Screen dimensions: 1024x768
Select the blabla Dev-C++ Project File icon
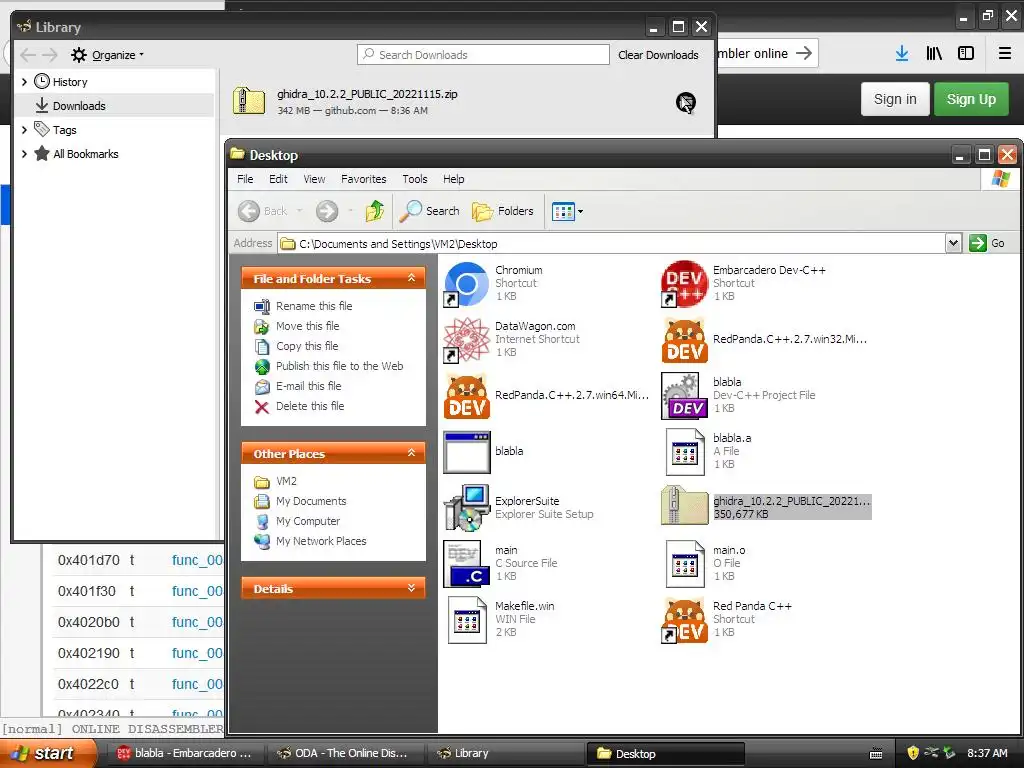click(684, 396)
